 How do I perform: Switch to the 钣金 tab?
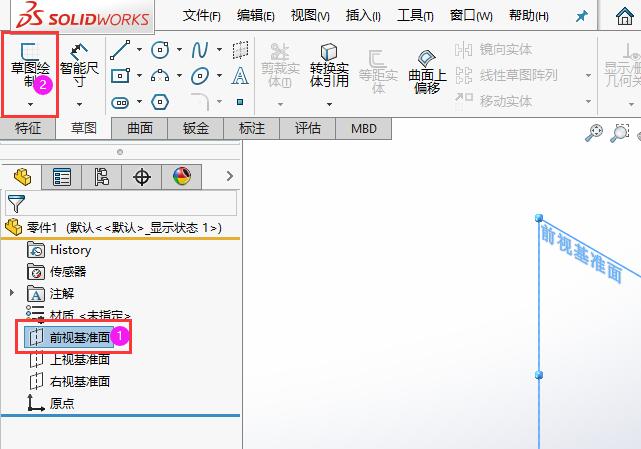pyautogui.click(x=196, y=128)
